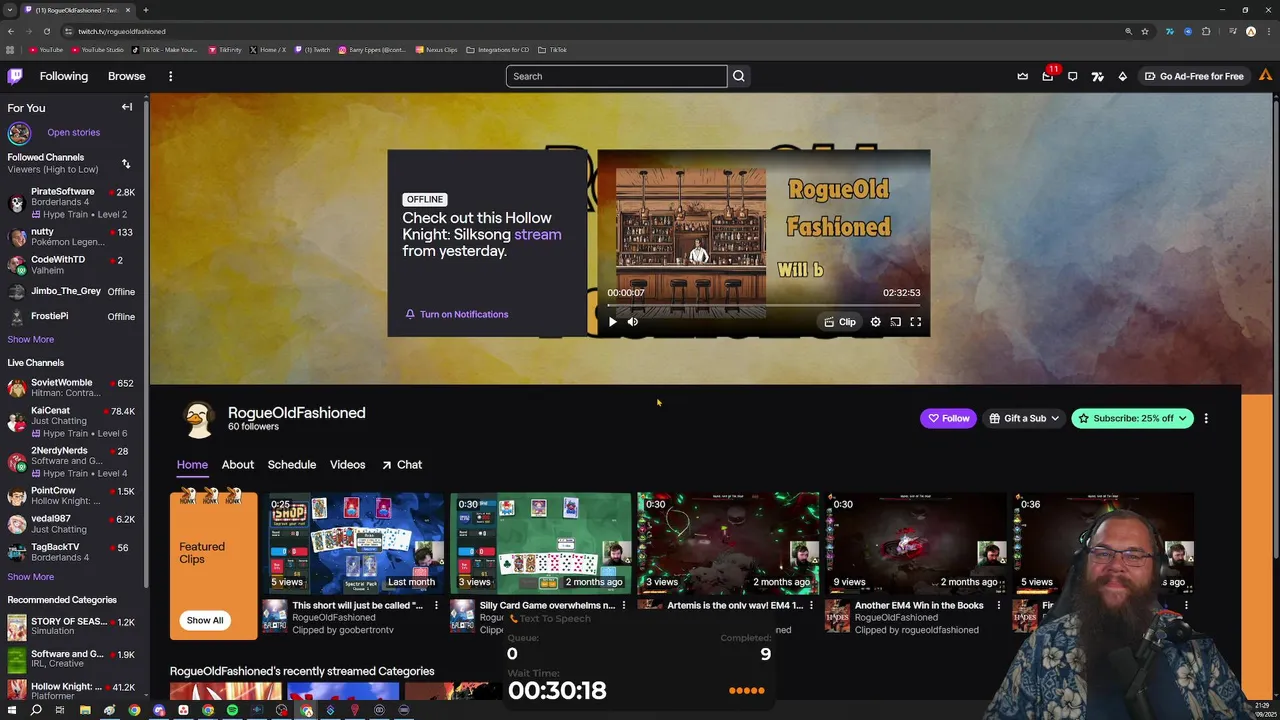Click Show All featured clips button
This screenshot has height=720, width=1280.
205,620
